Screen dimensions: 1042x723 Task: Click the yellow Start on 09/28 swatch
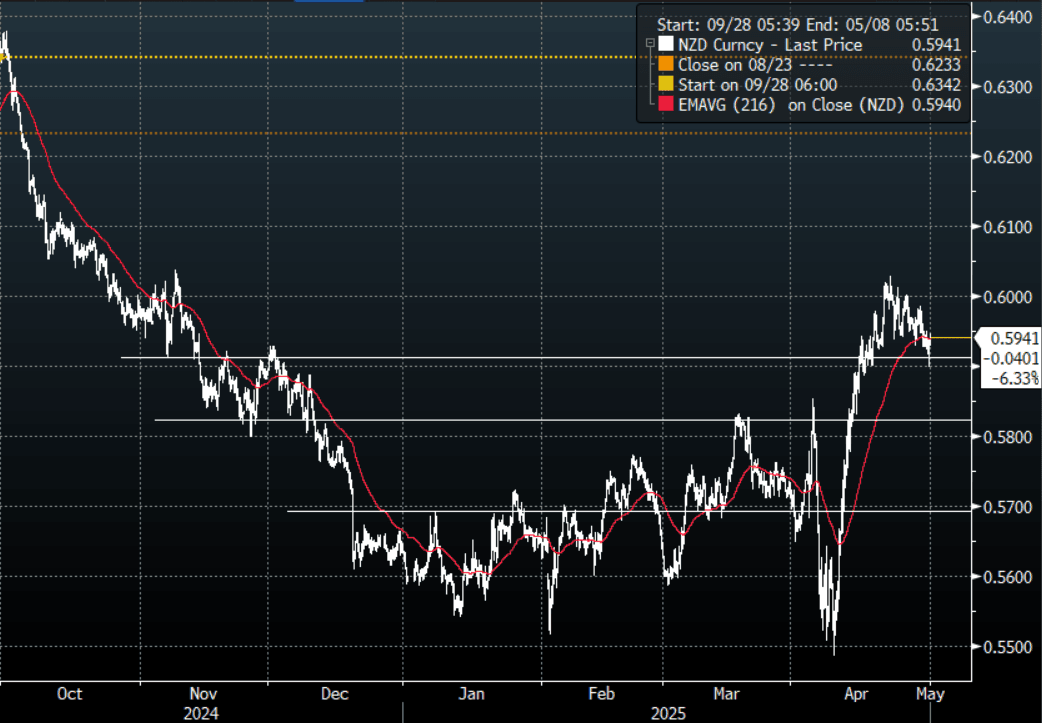click(666, 85)
